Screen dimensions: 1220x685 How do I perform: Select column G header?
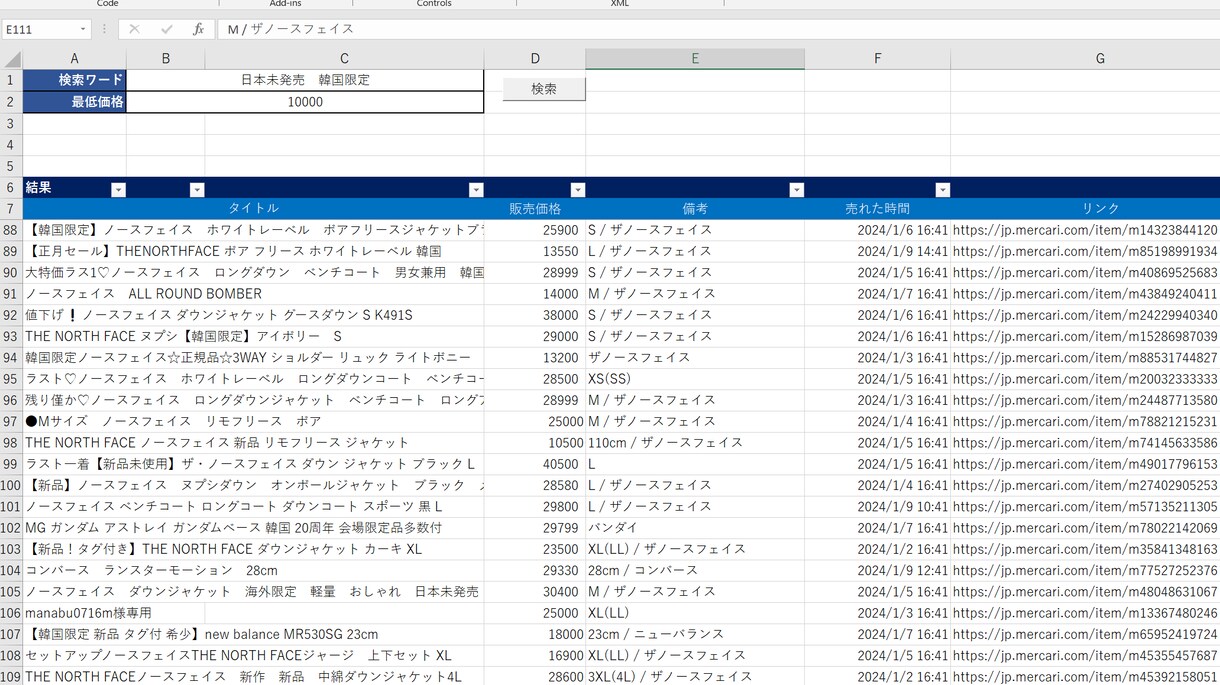point(1085,59)
